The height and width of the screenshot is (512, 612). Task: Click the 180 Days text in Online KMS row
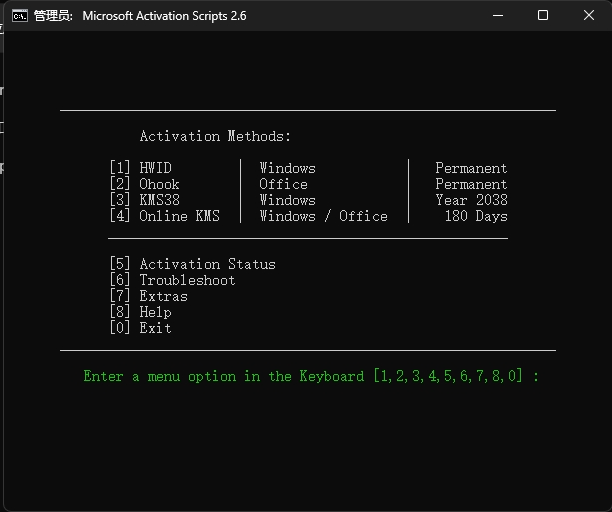(x=475, y=216)
